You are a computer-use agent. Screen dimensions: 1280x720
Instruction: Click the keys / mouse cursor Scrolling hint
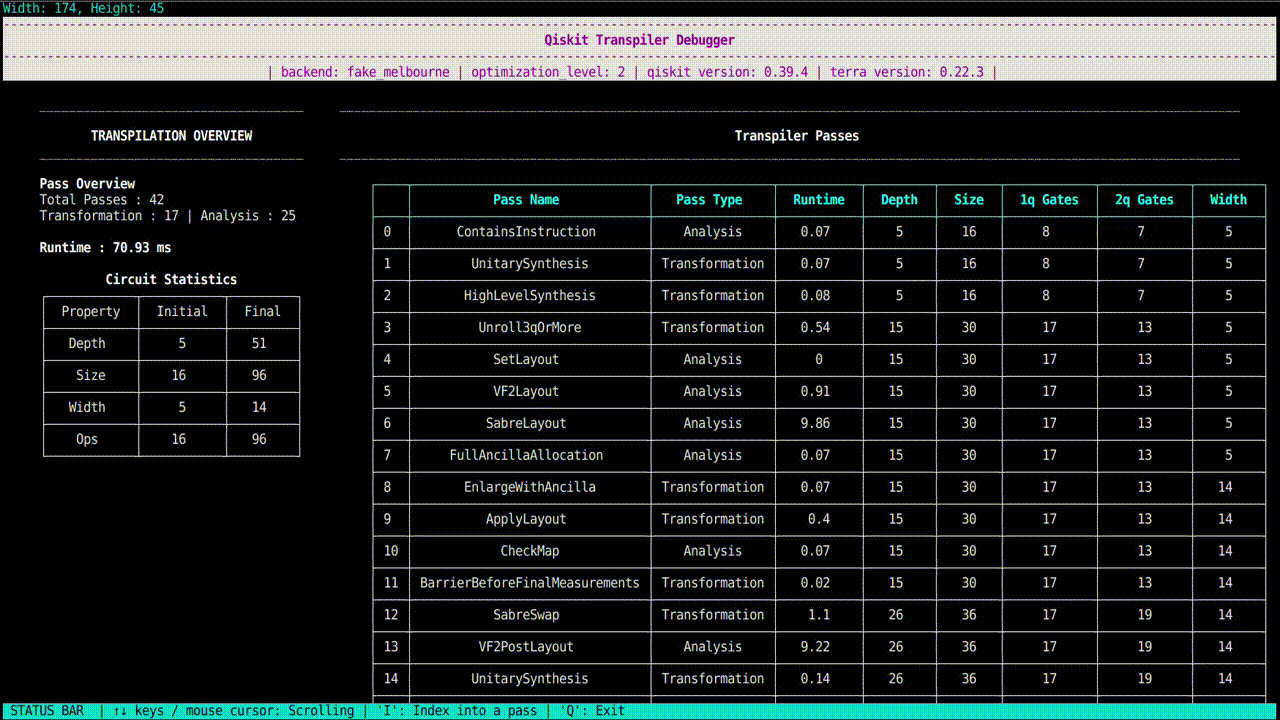click(233, 711)
